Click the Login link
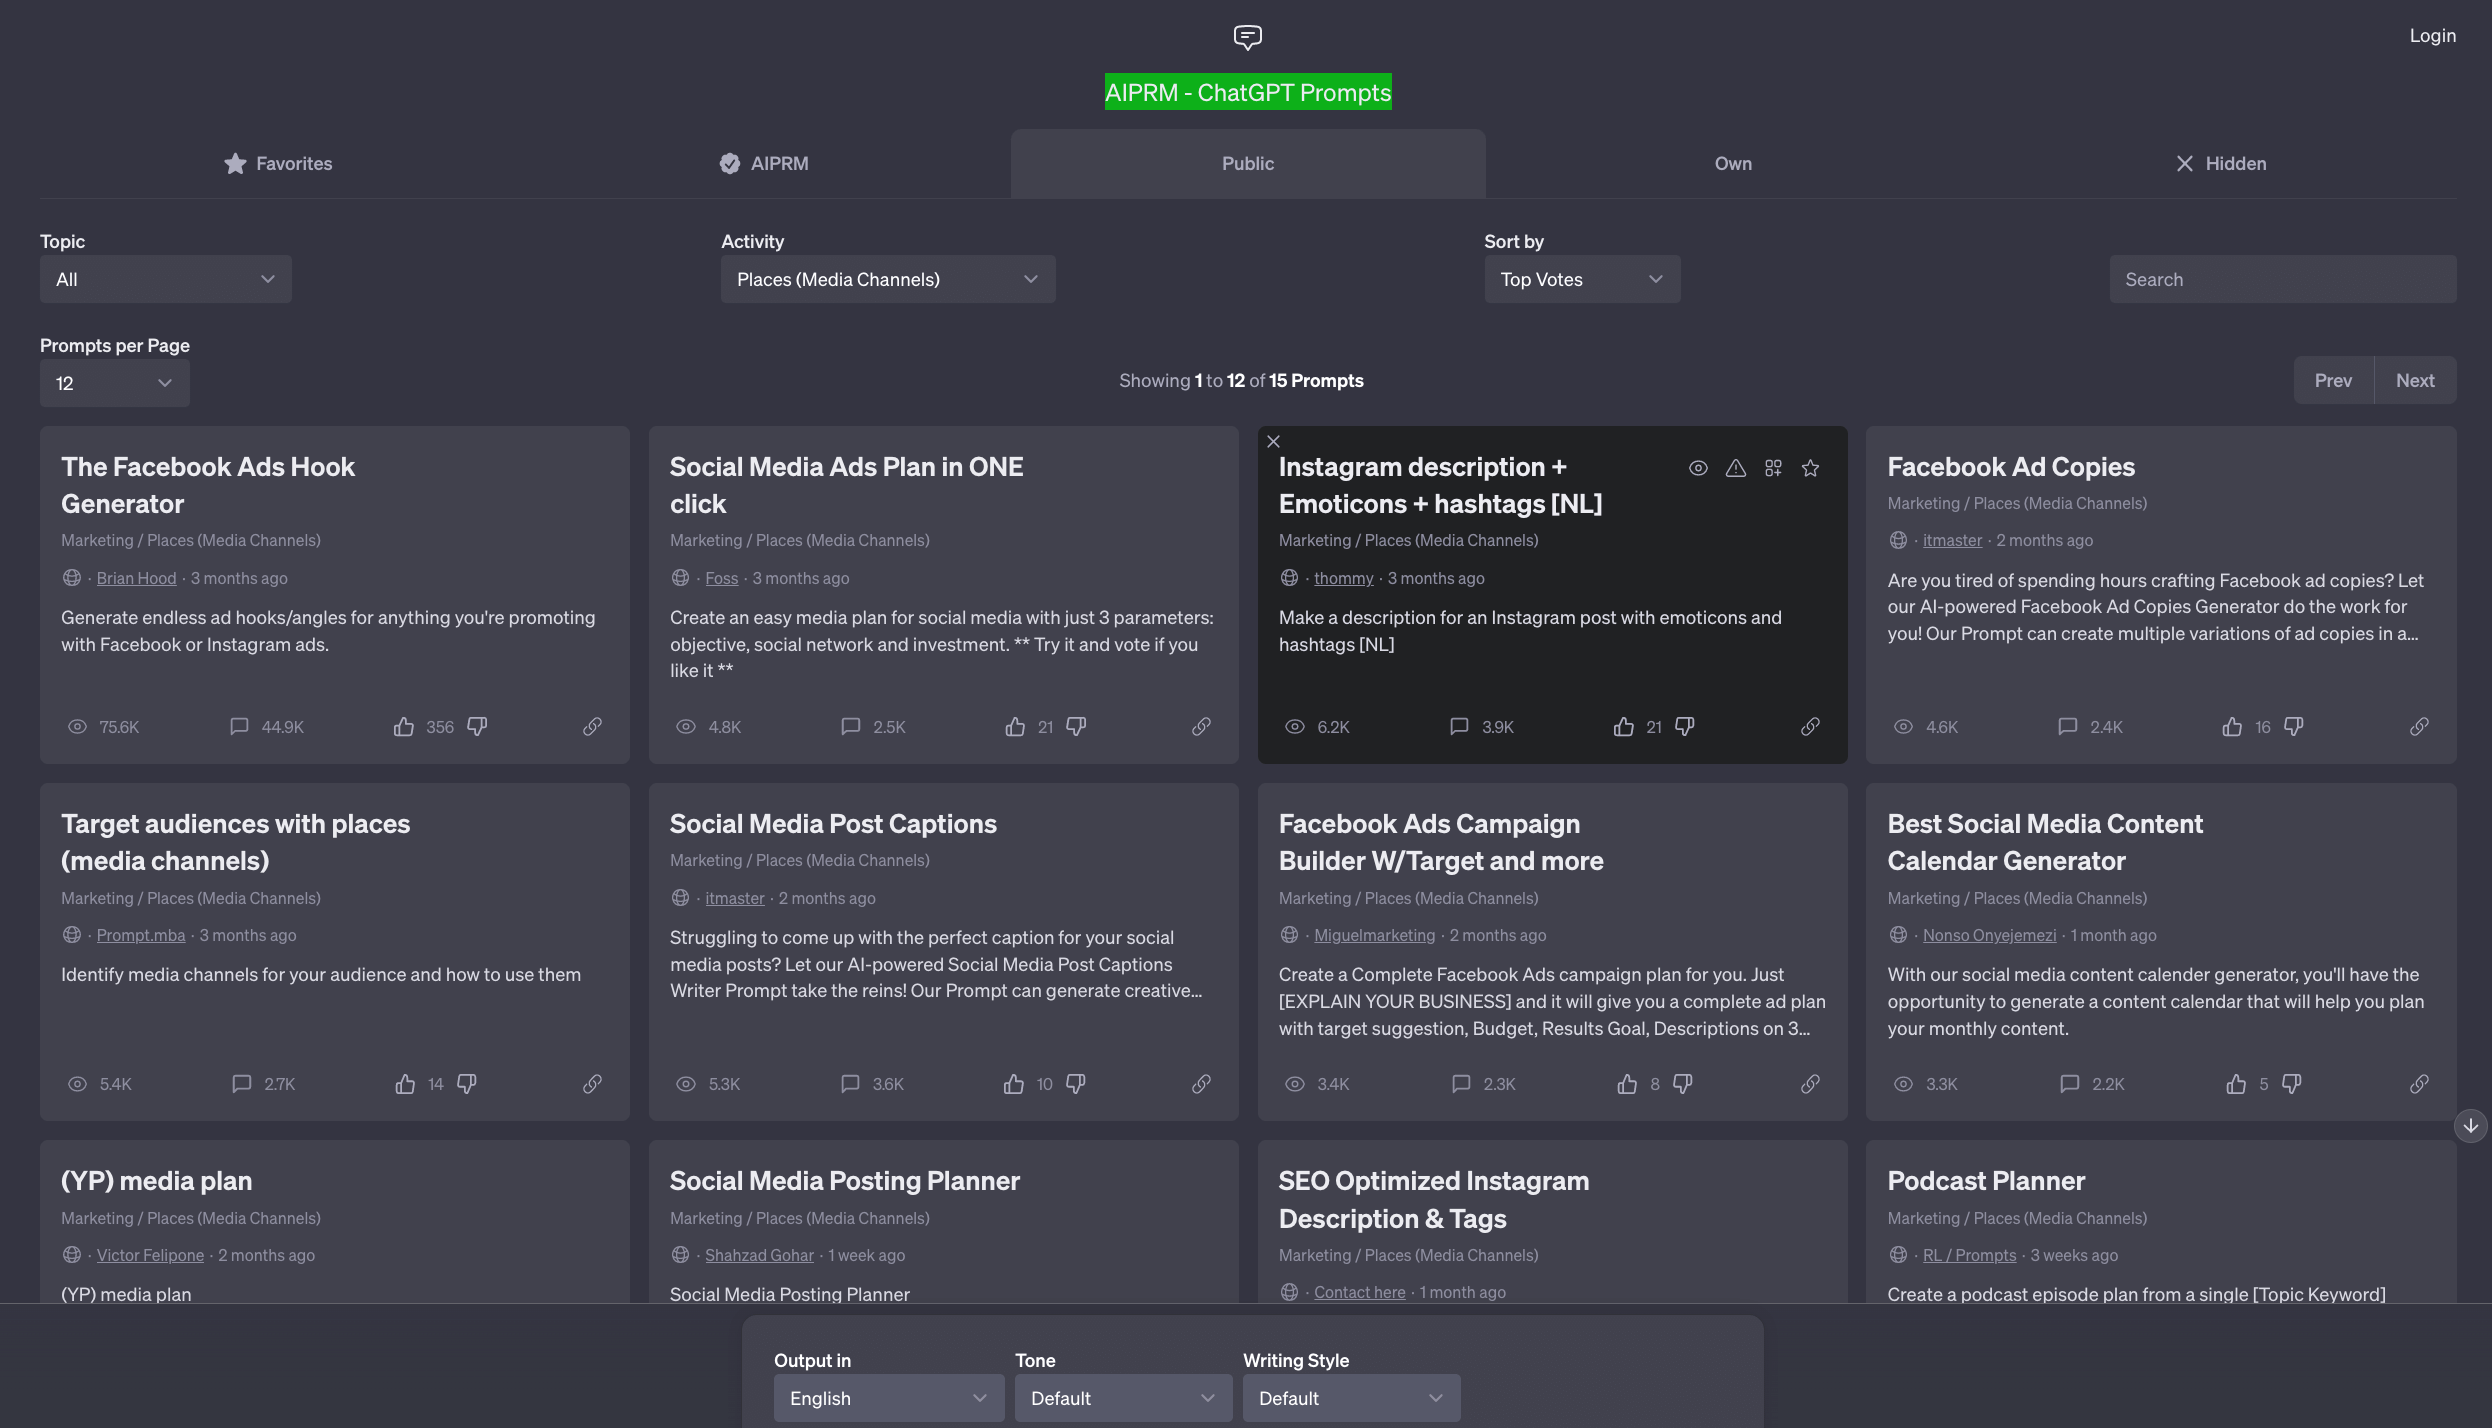Image resolution: width=2492 pixels, height=1428 pixels. 2432,36
